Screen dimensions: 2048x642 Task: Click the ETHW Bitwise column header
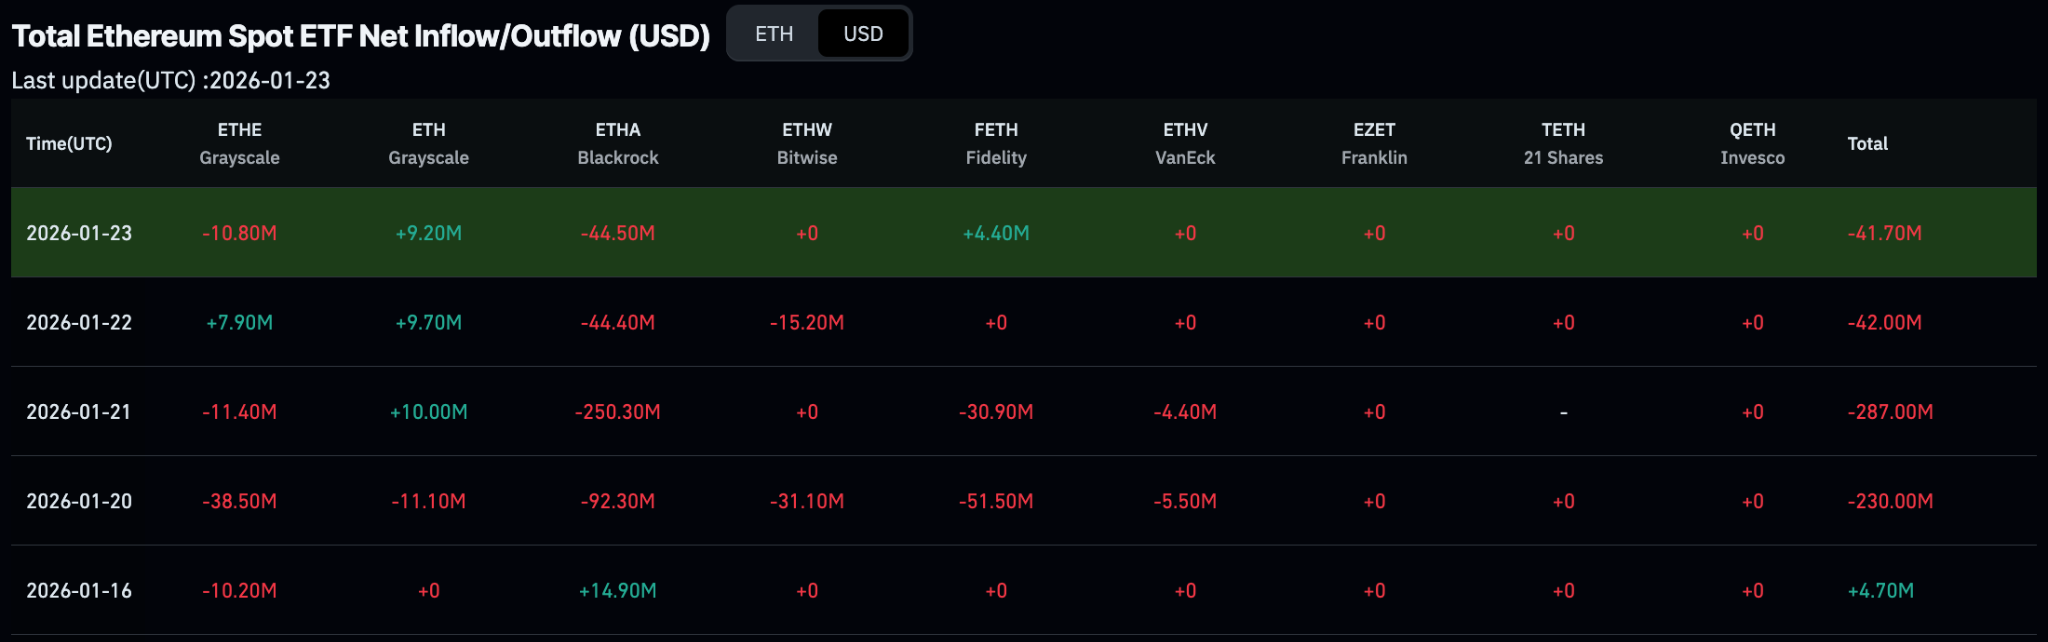pos(807,144)
